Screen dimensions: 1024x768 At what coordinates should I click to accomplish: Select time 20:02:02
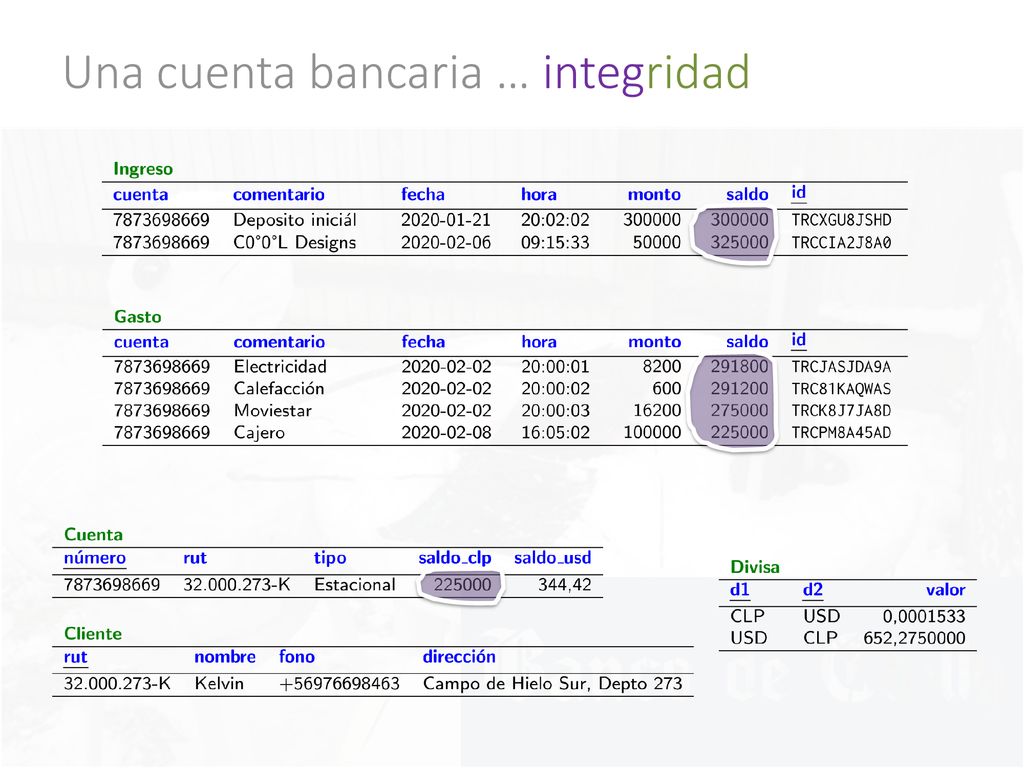click(x=555, y=220)
